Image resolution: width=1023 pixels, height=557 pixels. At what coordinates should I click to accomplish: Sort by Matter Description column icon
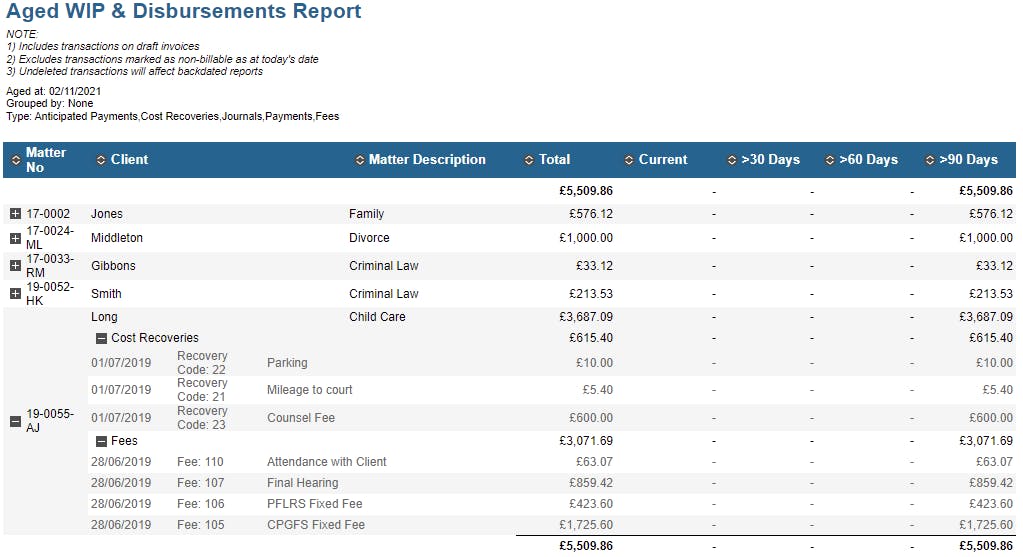tap(359, 160)
